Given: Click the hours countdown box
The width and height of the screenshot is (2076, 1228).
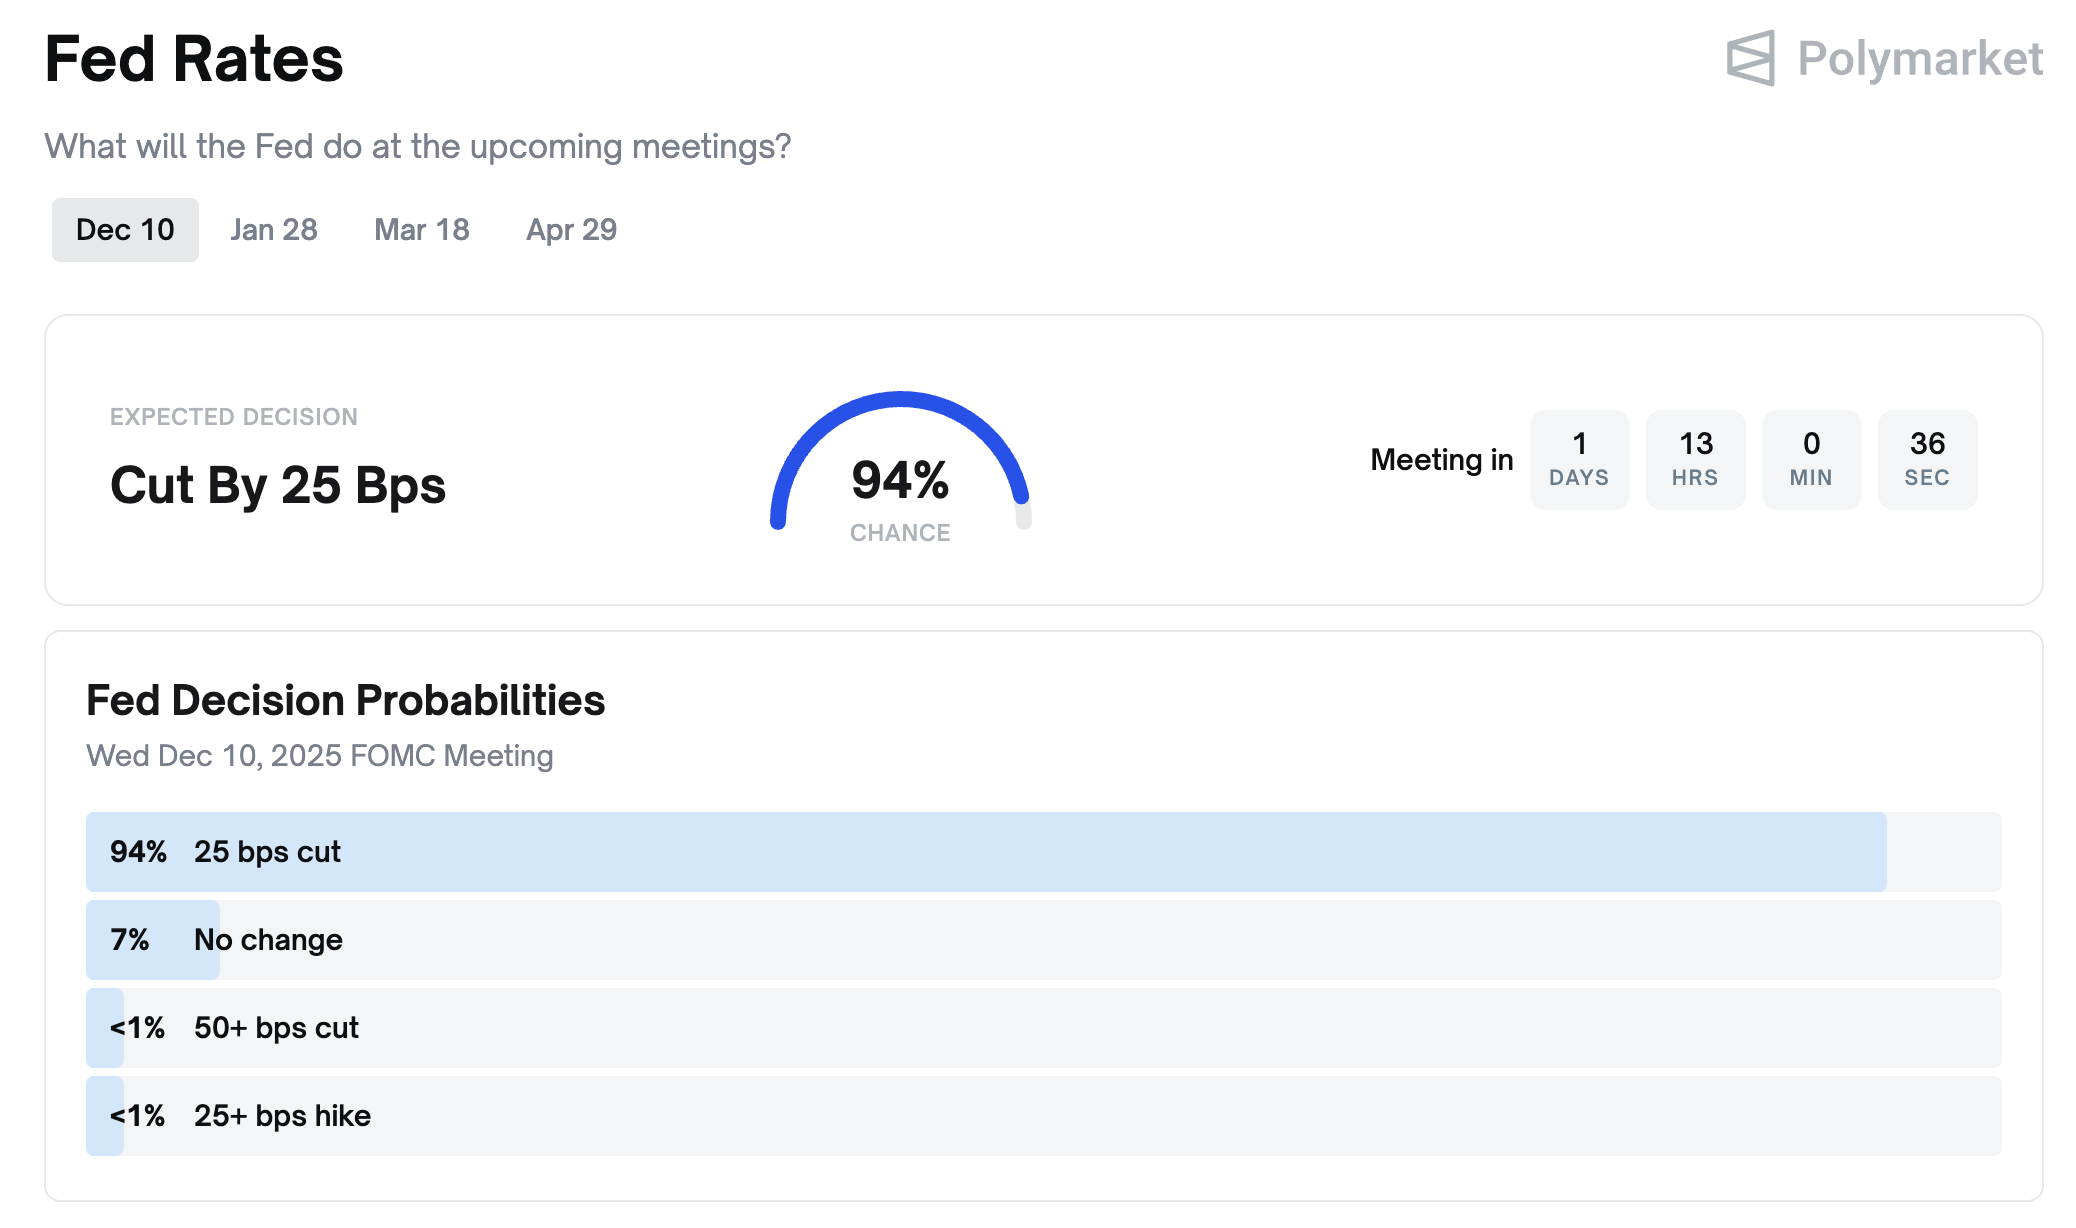Looking at the screenshot, I should tap(1695, 460).
